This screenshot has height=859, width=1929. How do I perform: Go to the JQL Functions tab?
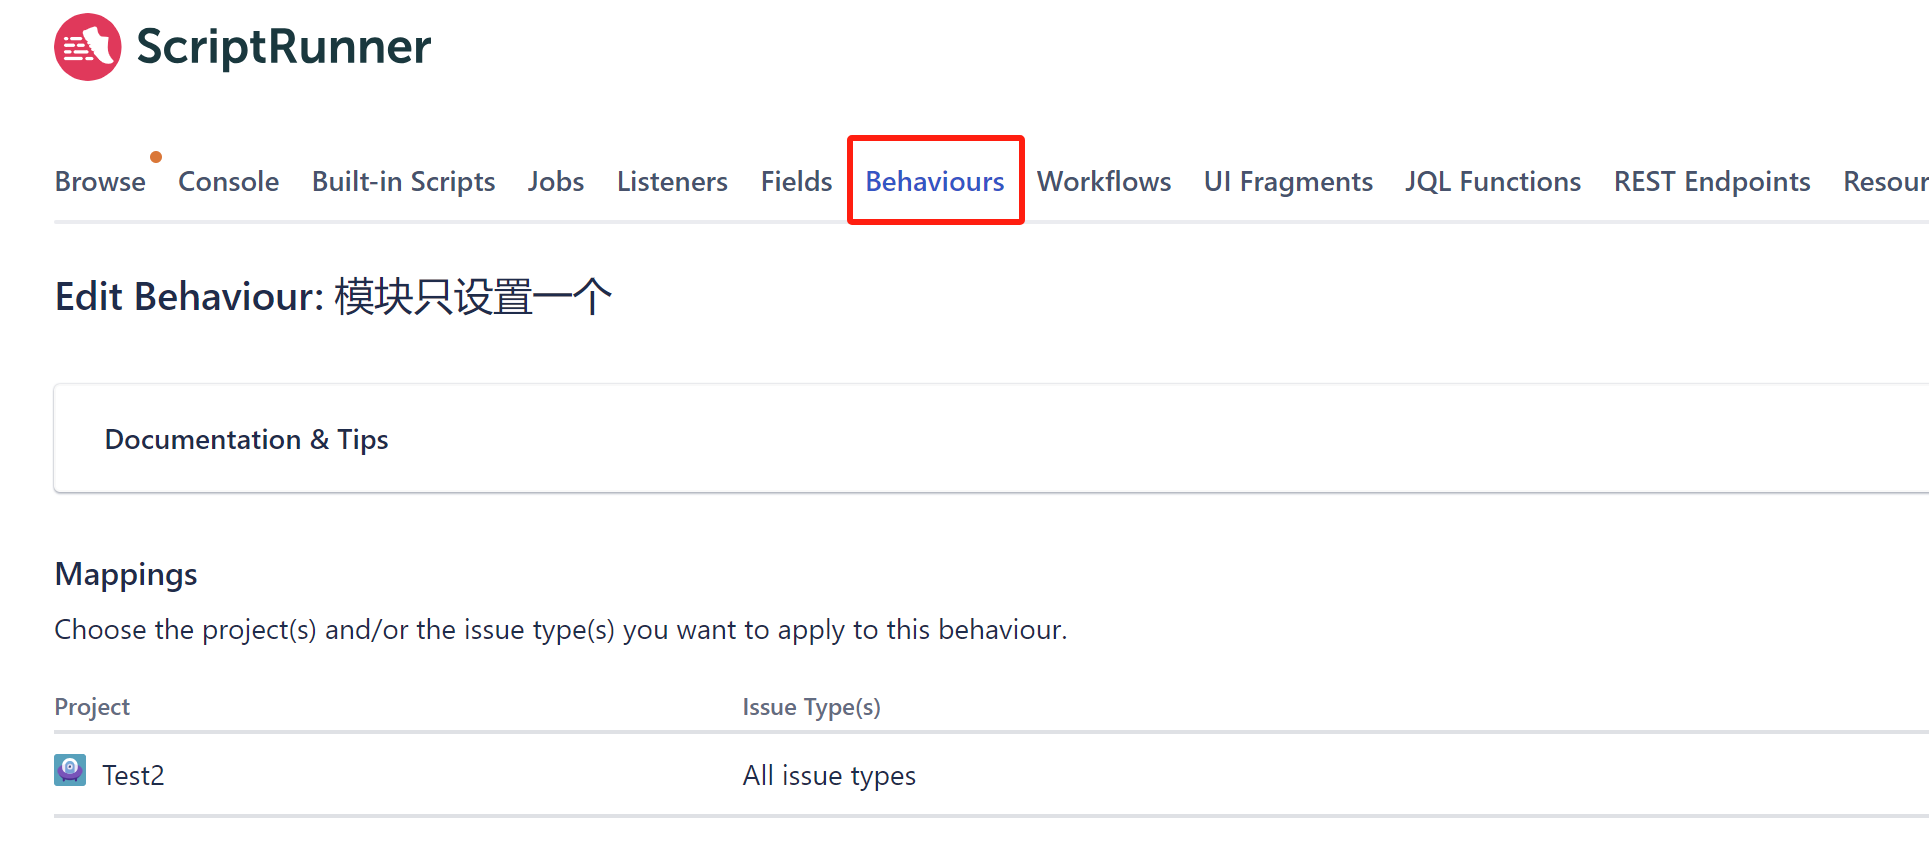coord(1493,182)
